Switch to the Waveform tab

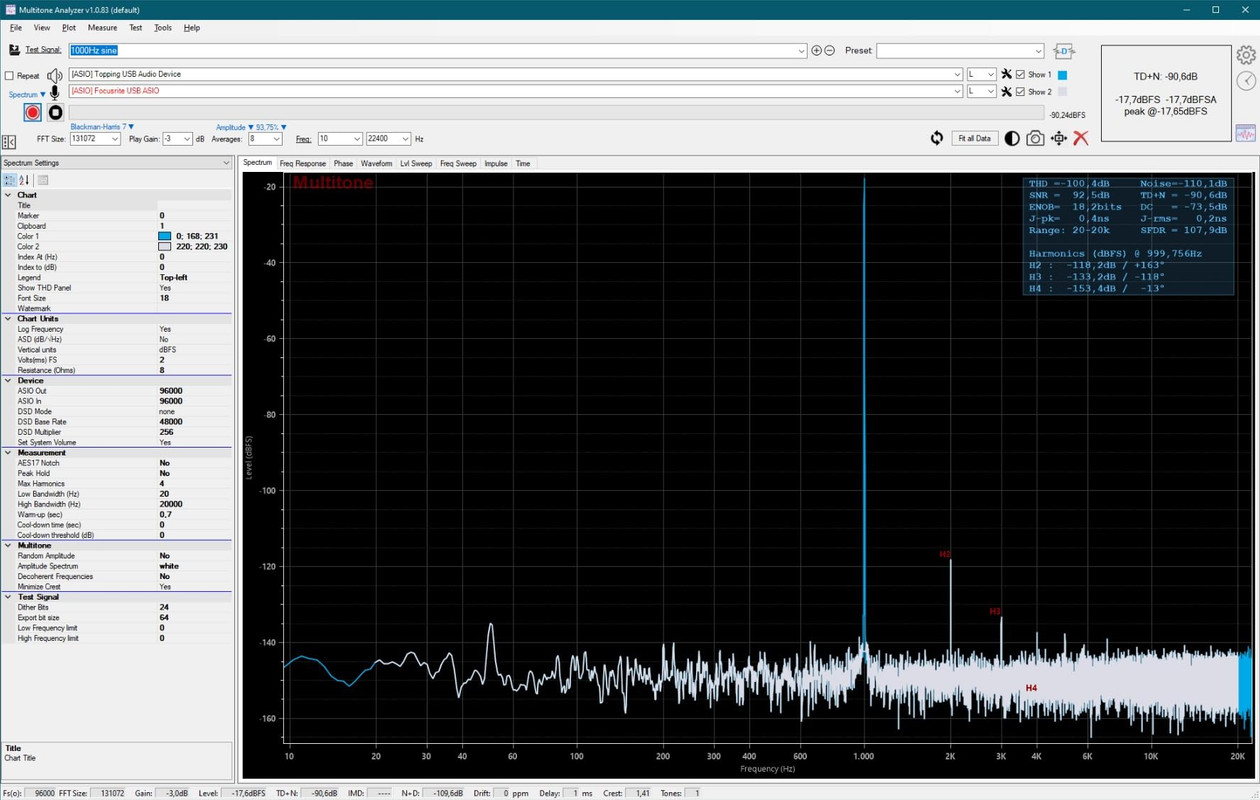[376, 163]
